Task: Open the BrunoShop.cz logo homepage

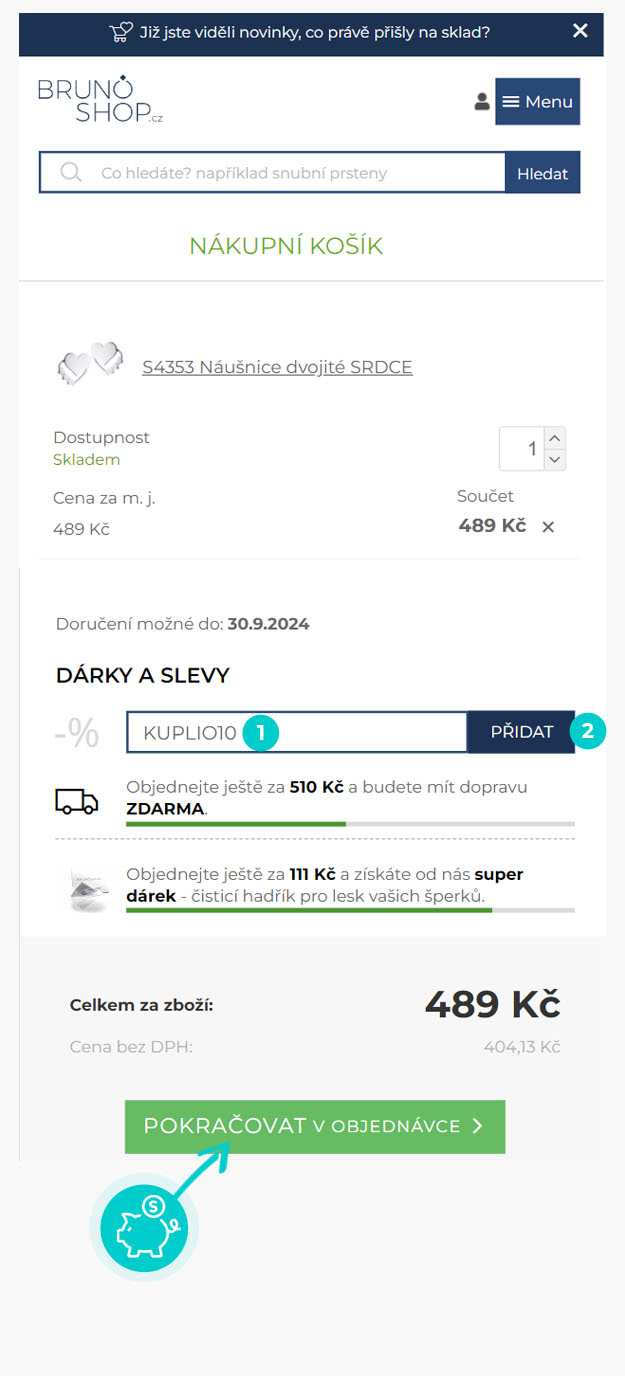Action: point(100,101)
